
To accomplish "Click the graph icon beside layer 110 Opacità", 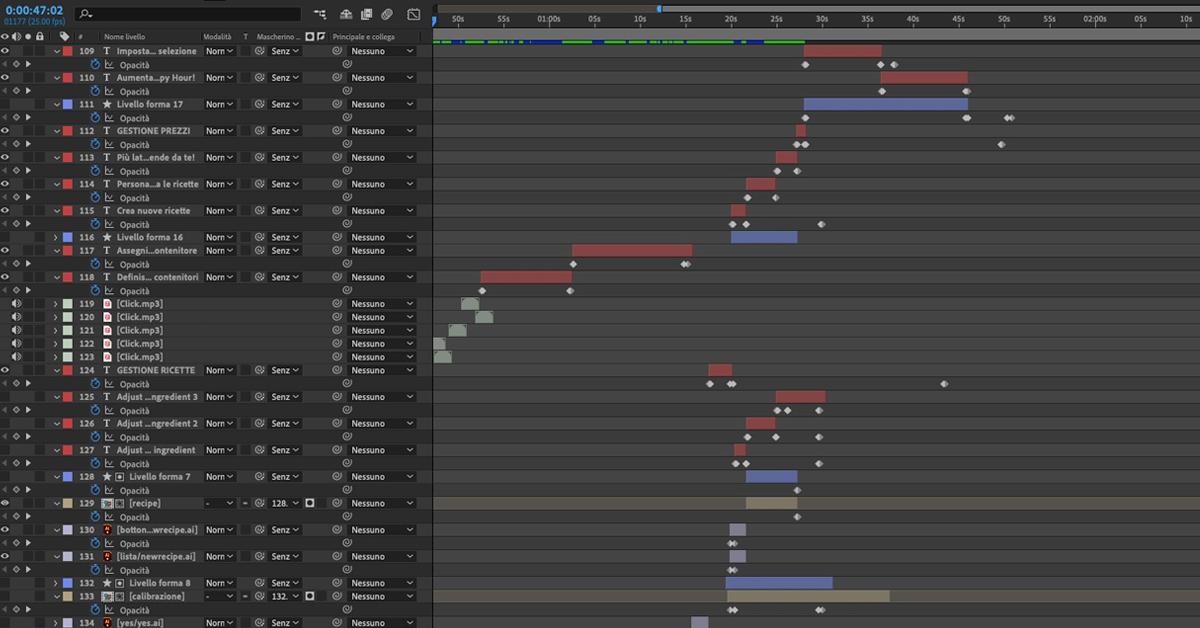I will [x=109, y=91].
